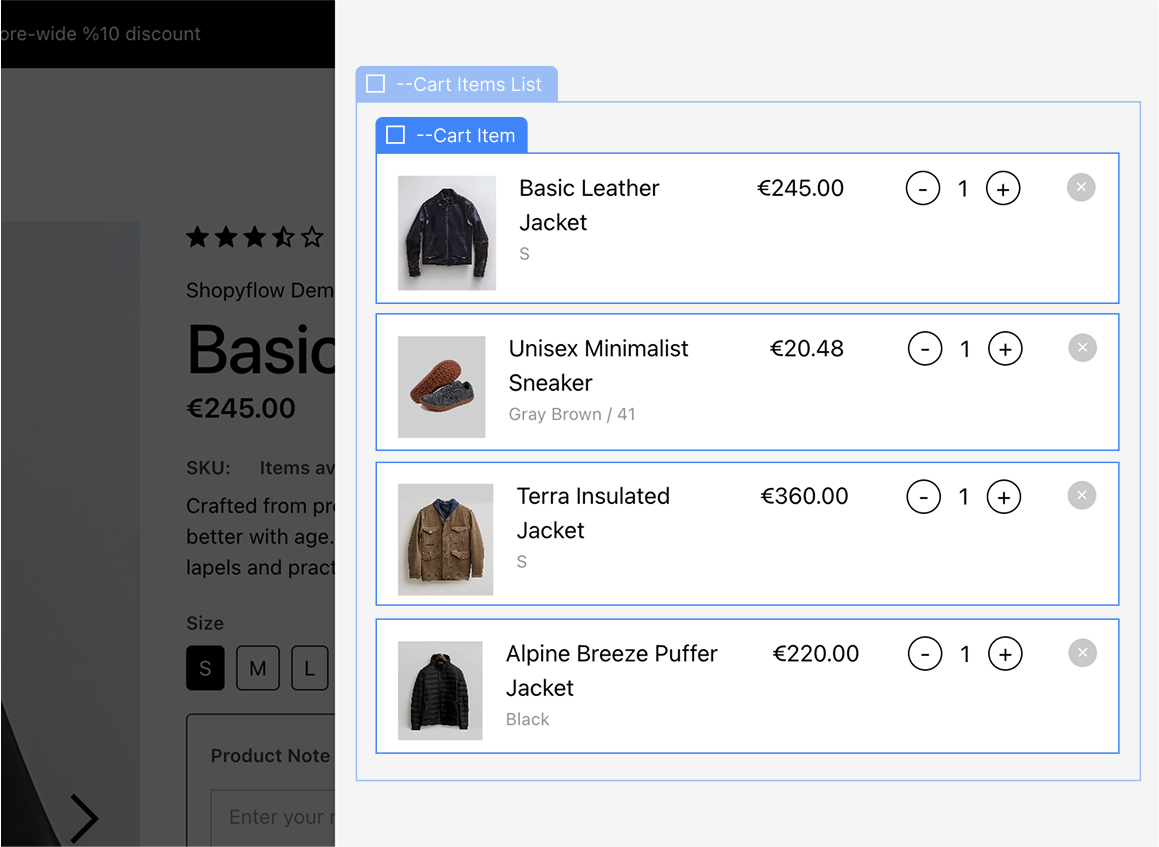Image resolution: width=1159 pixels, height=847 pixels.
Task: Remove Basic Leather Jacket from cart
Action: 1081,188
